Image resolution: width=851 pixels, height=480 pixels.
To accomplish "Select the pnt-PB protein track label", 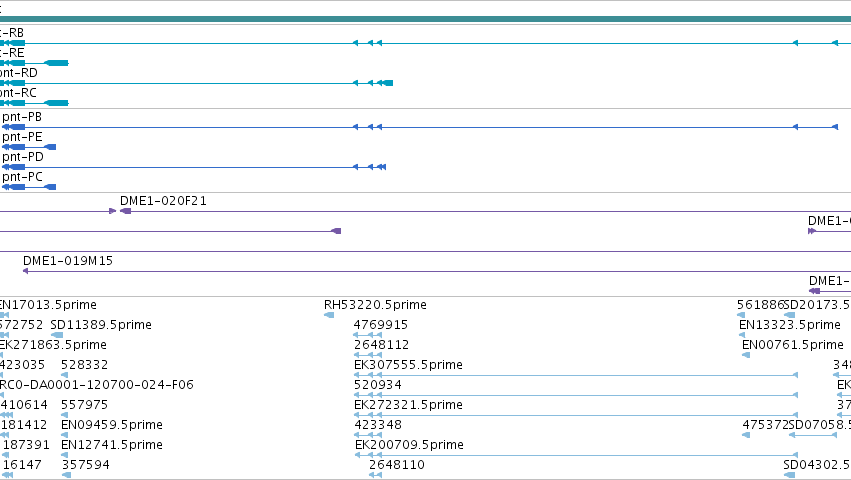I will 22,117.
